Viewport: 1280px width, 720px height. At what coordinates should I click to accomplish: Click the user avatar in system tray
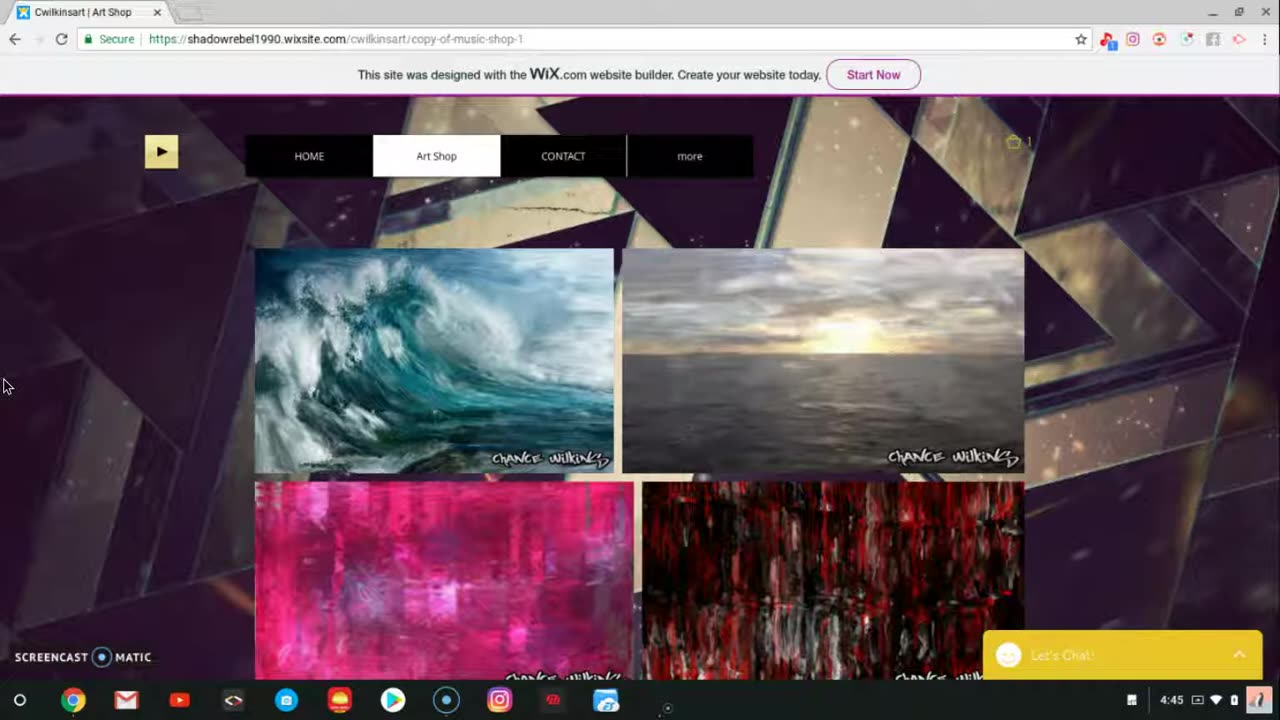(x=1259, y=700)
